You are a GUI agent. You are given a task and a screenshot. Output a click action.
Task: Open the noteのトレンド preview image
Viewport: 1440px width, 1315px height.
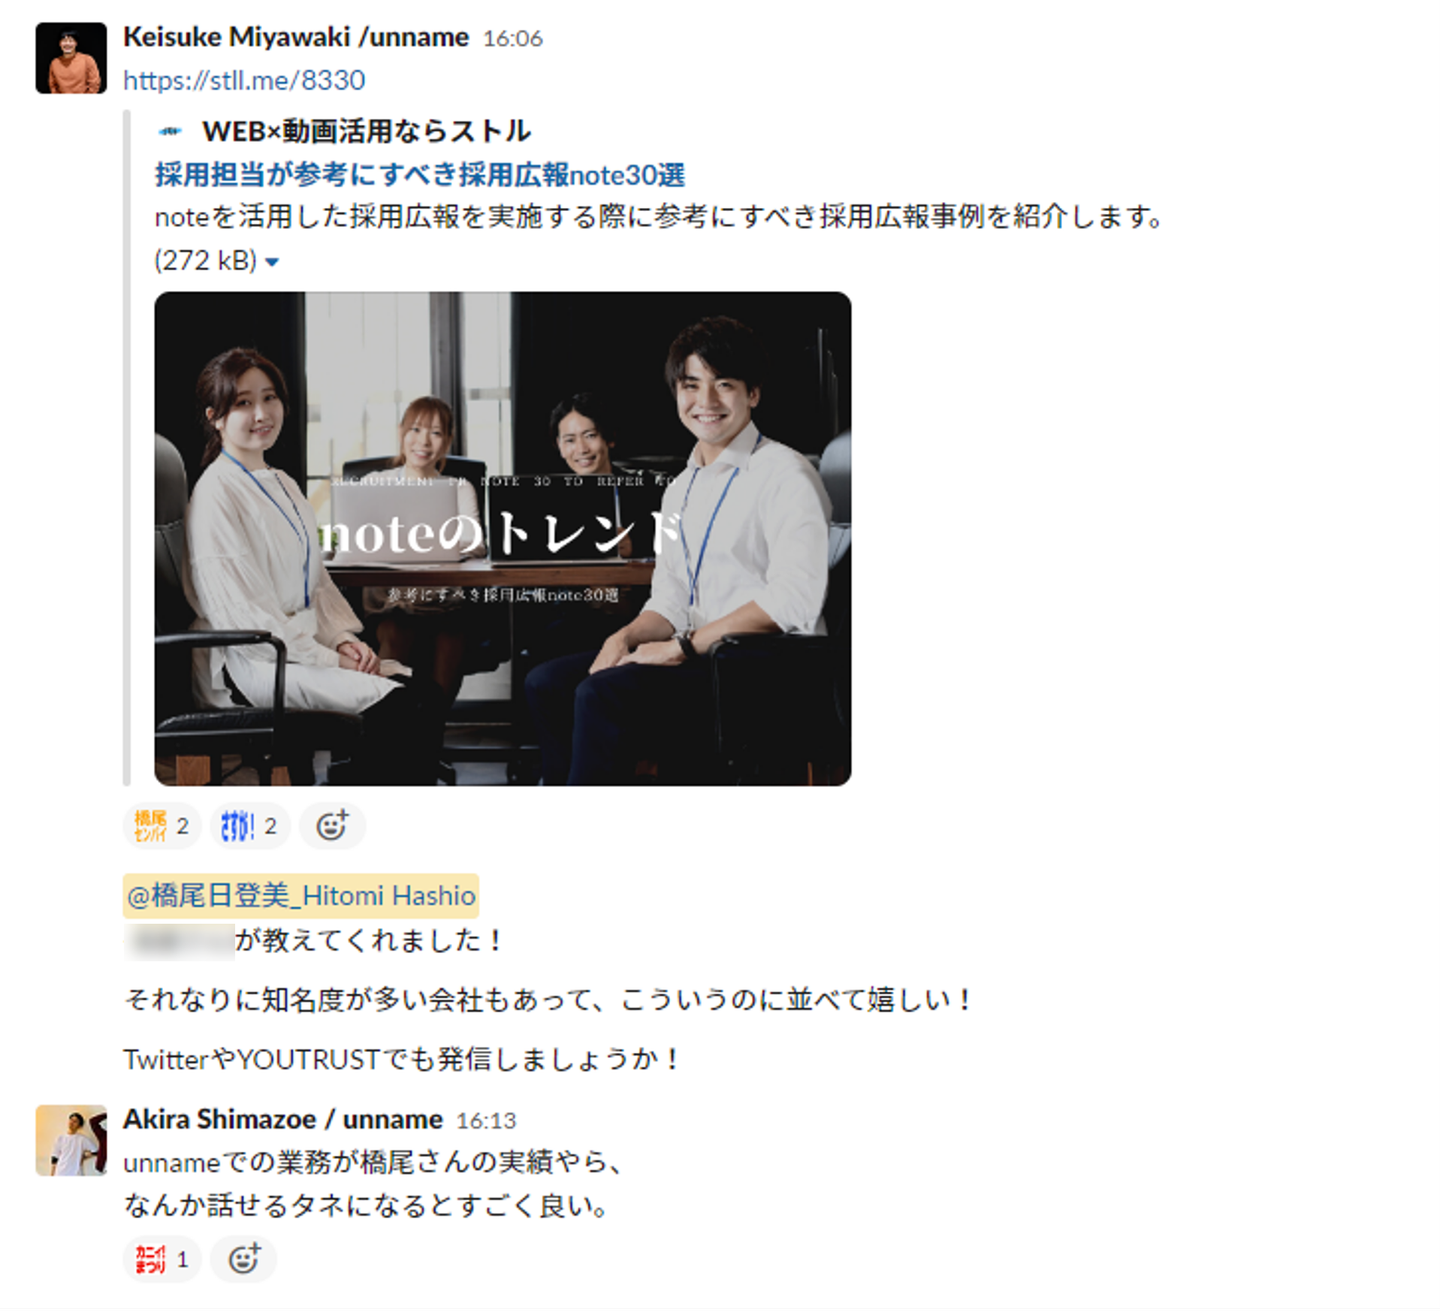tap(503, 539)
